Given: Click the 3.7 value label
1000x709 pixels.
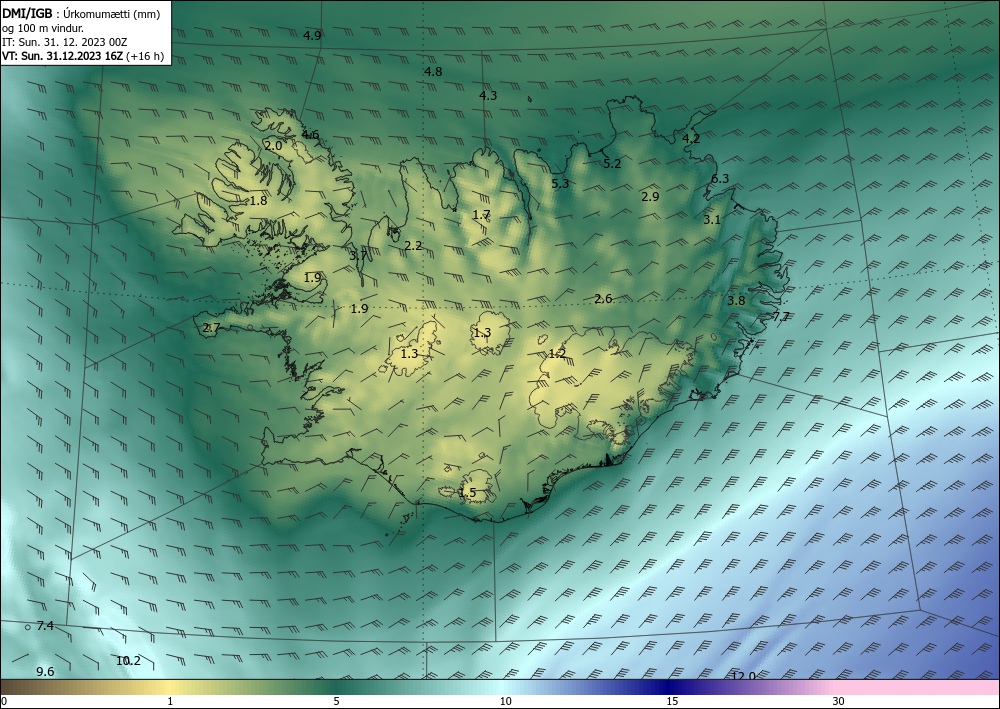Looking at the screenshot, I should click(x=358, y=255).
